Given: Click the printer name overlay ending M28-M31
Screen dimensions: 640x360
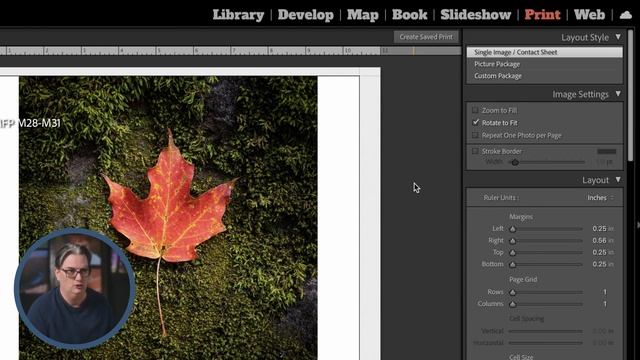Looking at the screenshot, I should click(x=30, y=123).
